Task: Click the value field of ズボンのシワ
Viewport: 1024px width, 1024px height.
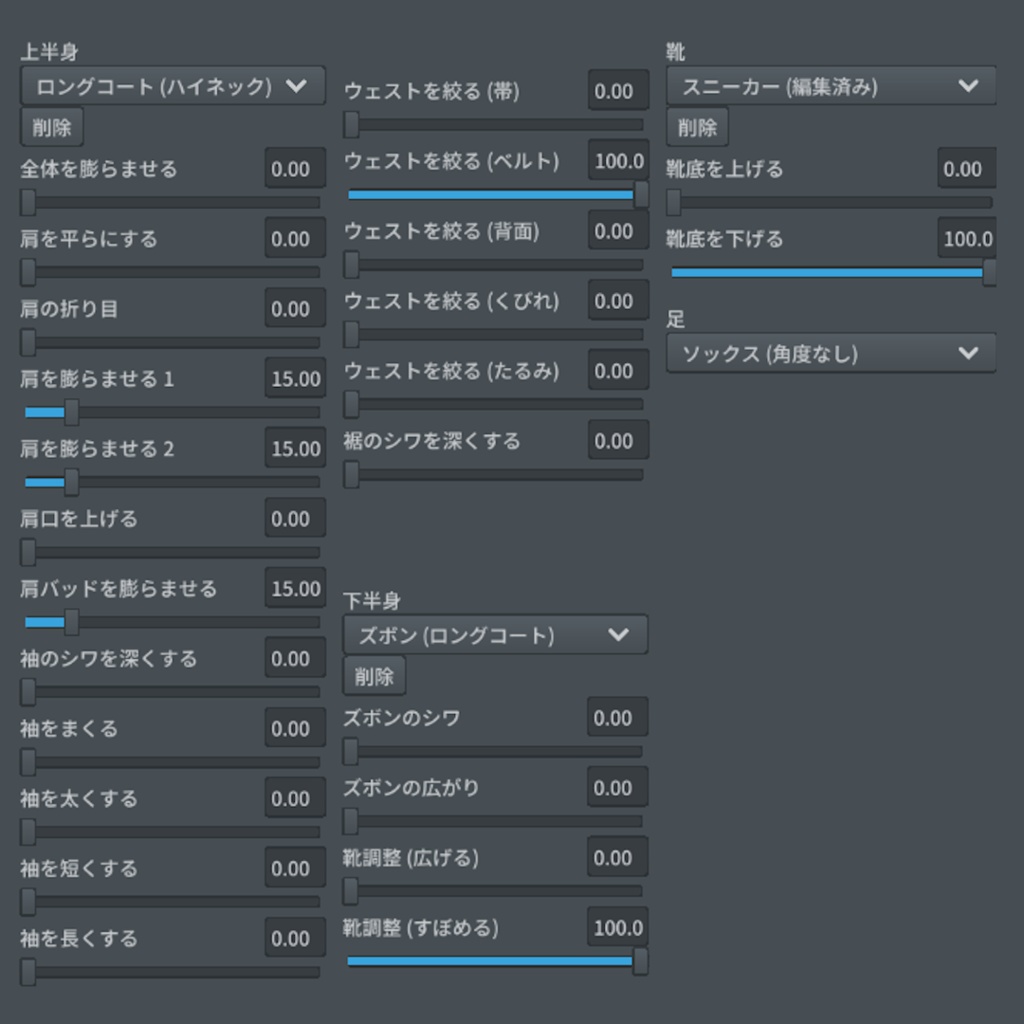Action: [617, 717]
